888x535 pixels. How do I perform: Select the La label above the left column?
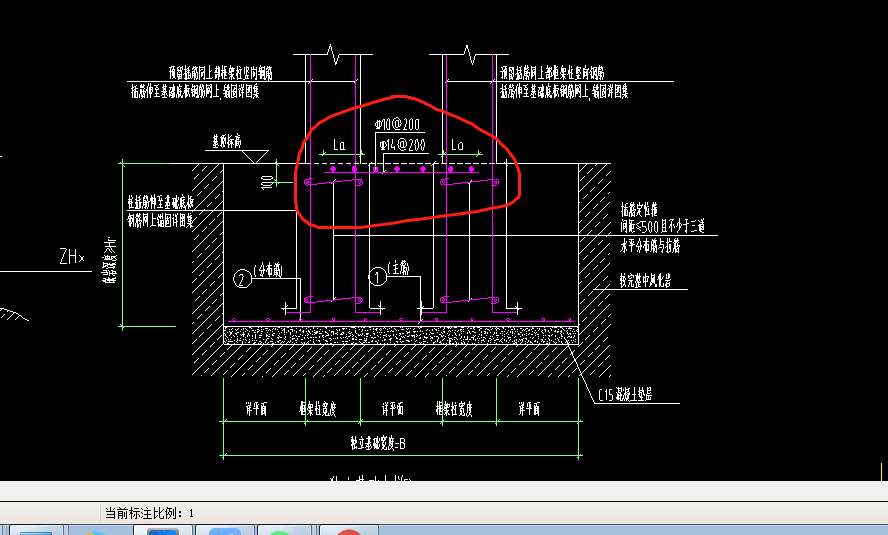[339, 145]
